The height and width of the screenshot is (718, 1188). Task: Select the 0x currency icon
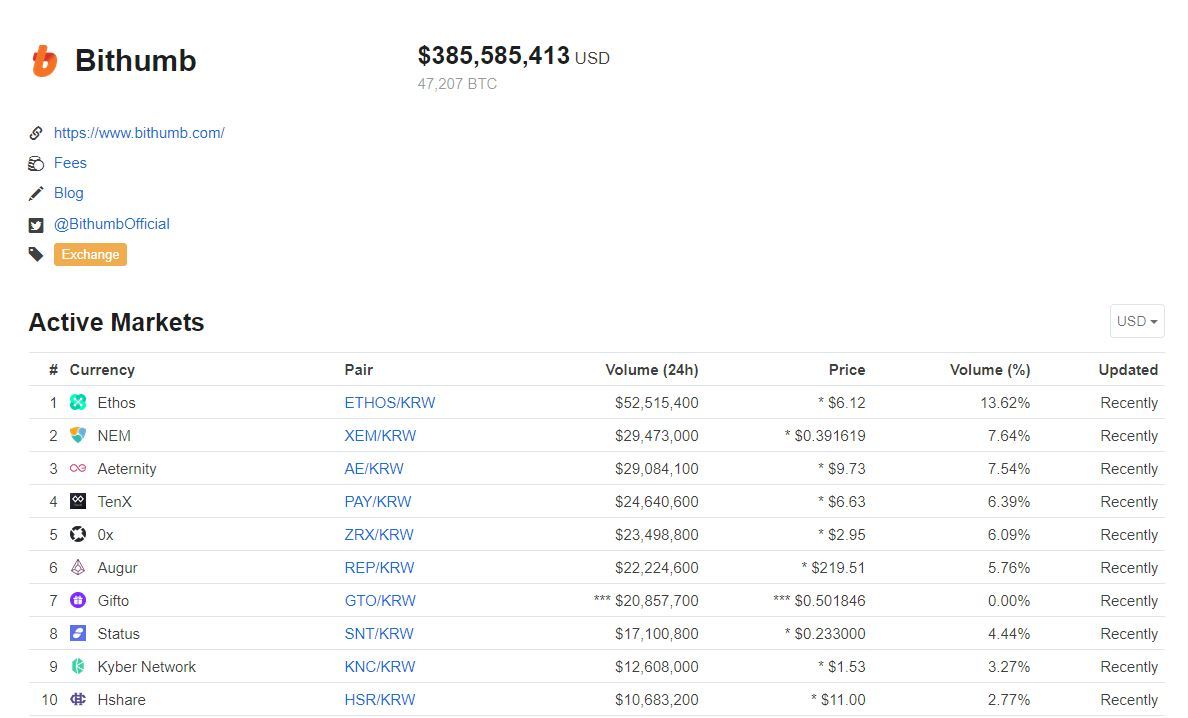tap(78, 534)
